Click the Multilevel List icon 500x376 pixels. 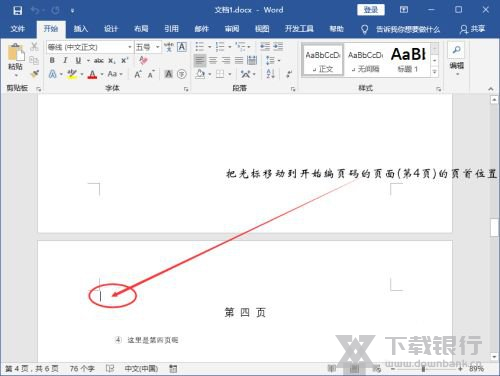click(x=240, y=47)
